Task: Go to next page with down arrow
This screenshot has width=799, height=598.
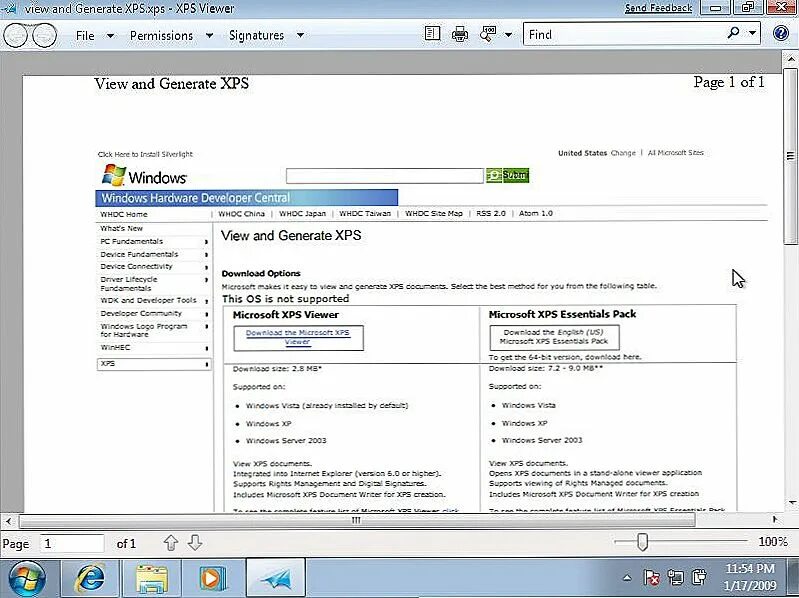Action: tap(195, 543)
